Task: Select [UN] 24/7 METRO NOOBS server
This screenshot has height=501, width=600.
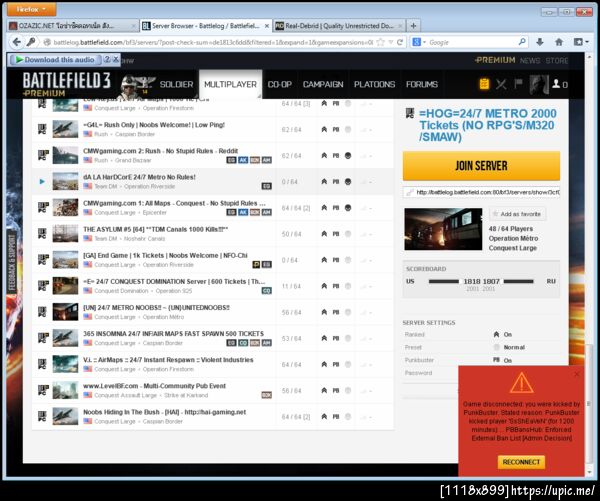Action: (x=213, y=312)
